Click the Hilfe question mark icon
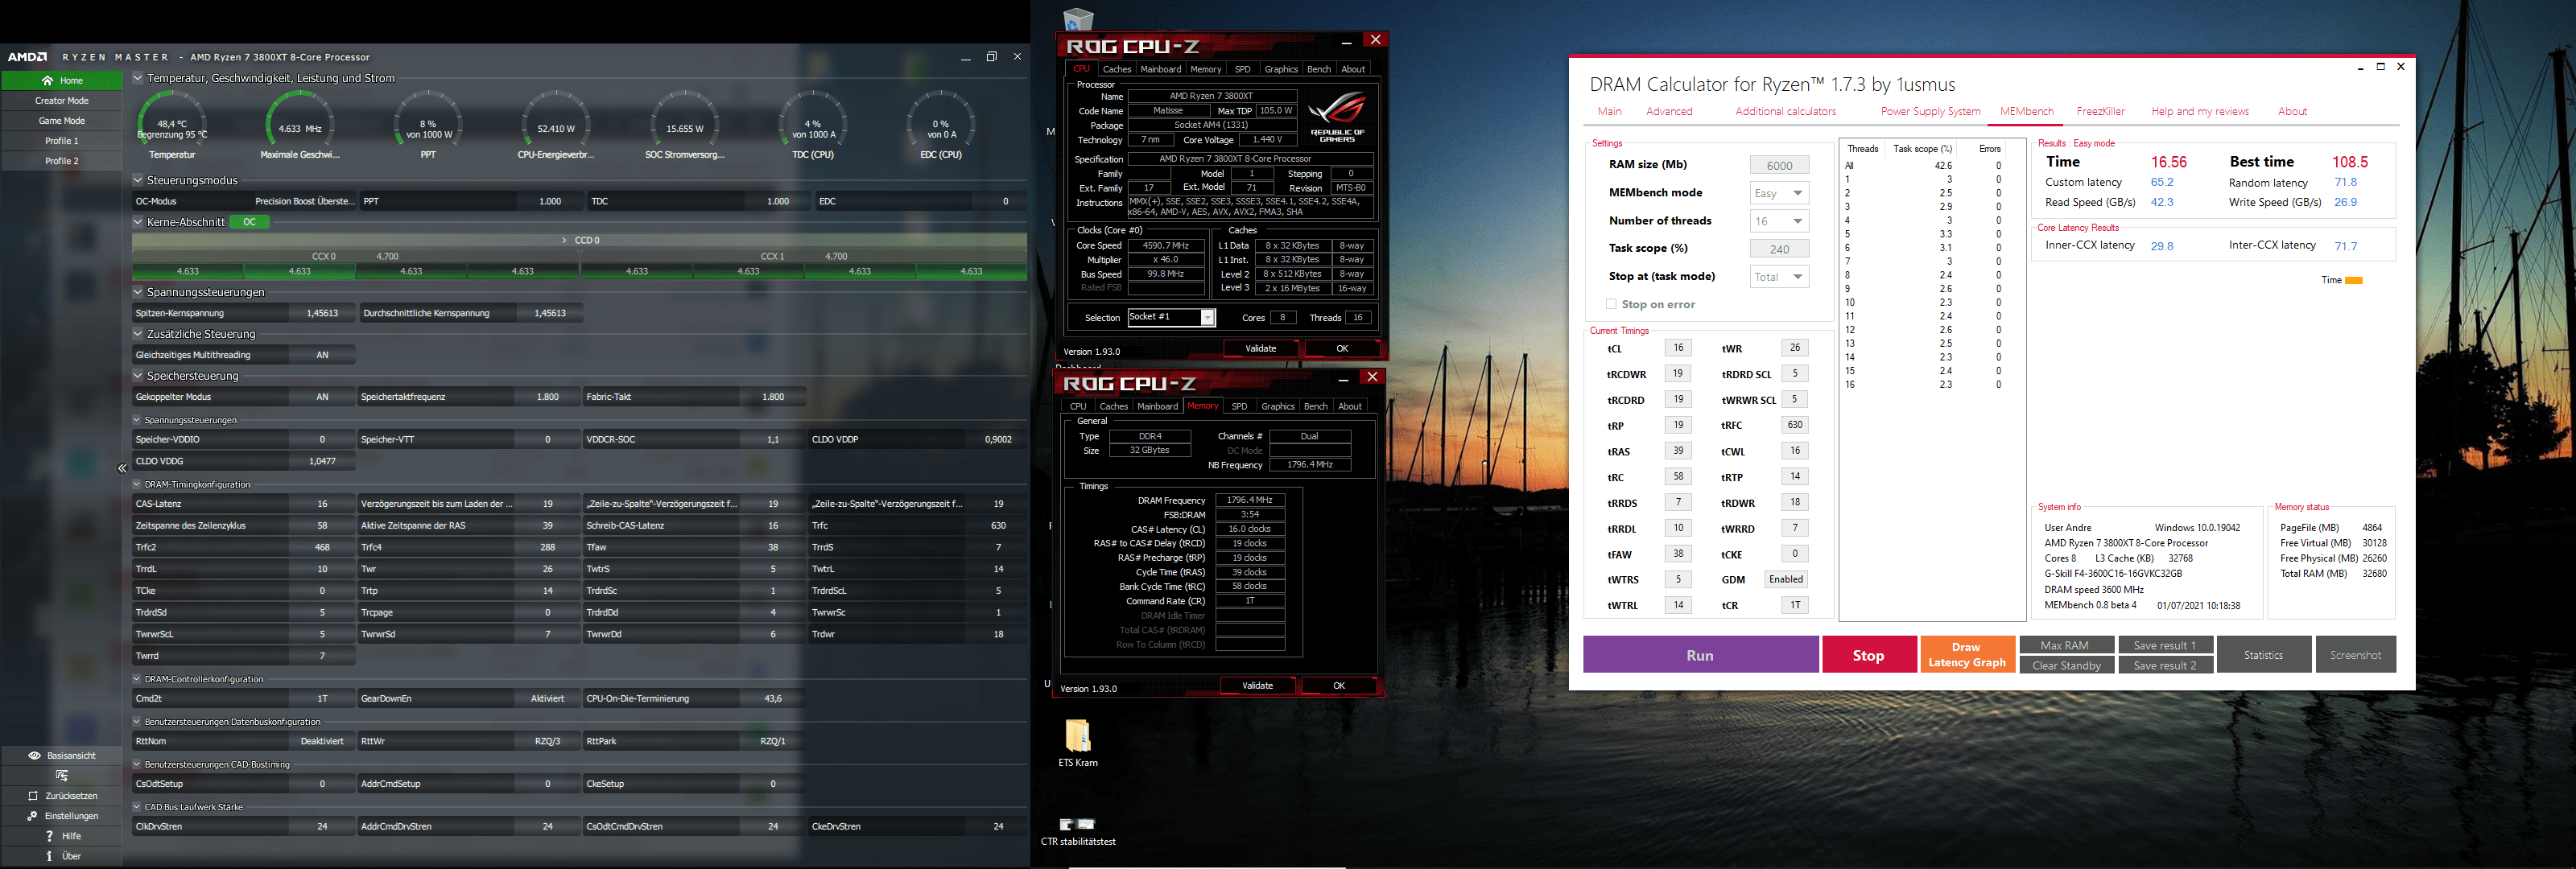The width and height of the screenshot is (2576, 869). 49,836
